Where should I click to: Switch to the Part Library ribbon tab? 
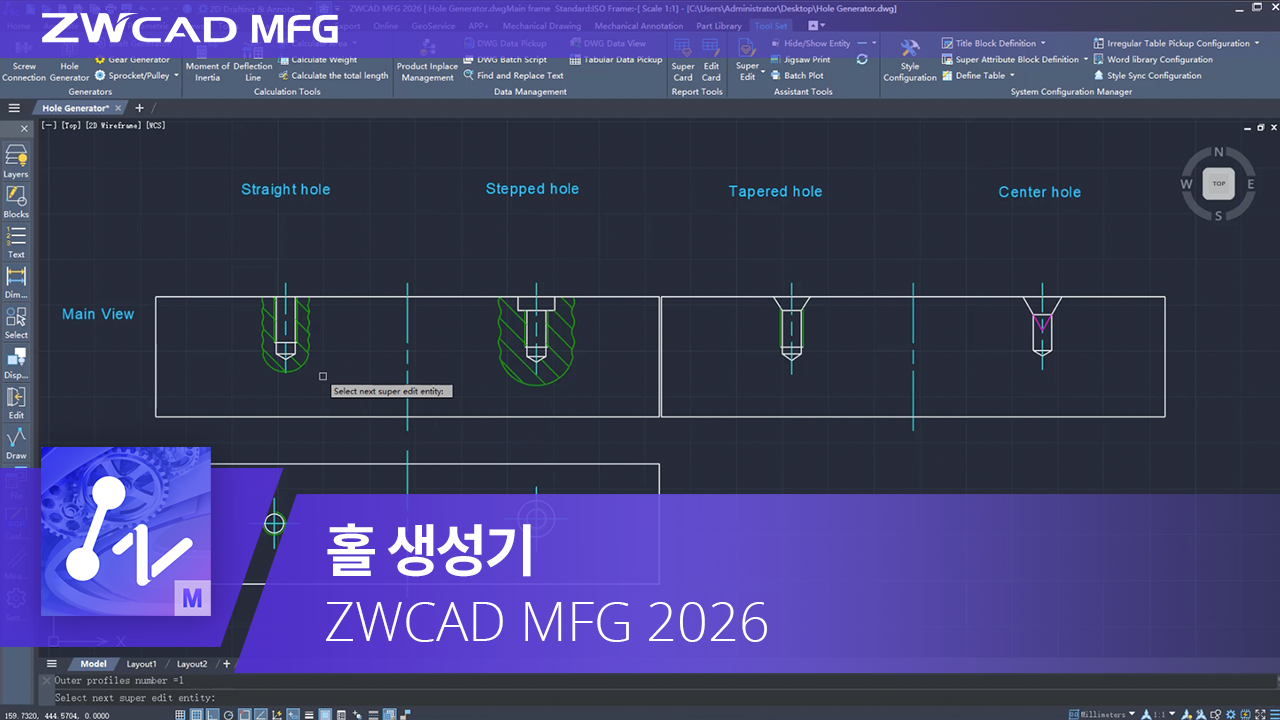click(x=719, y=26)
